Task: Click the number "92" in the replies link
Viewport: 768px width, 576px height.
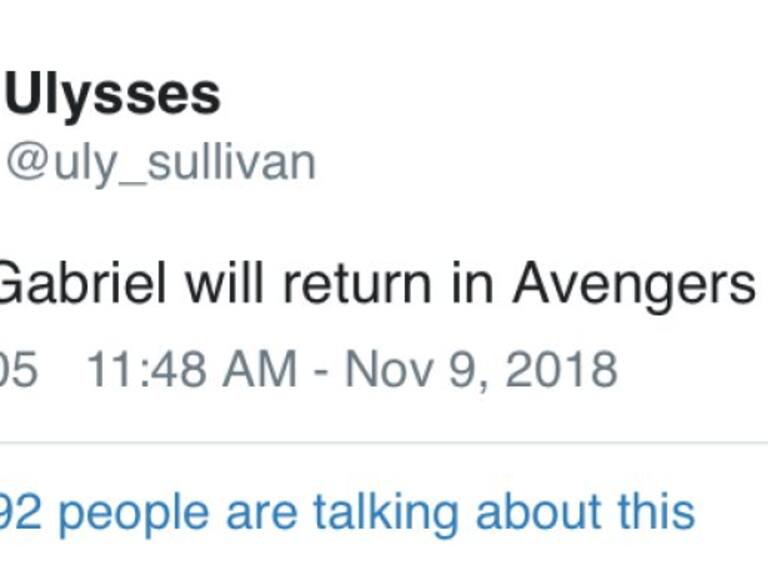Action: [20, 512]
